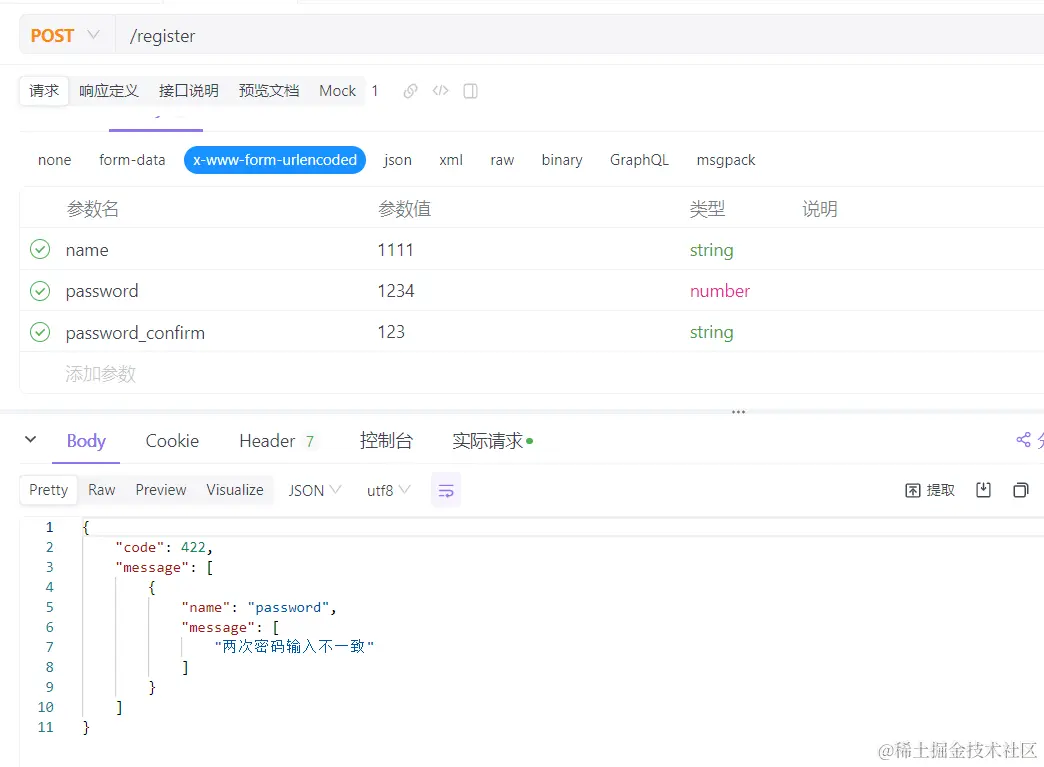Screen dimensions: 1044x767
Task: Open the 控制台 tab
Action: coord(386,441)
